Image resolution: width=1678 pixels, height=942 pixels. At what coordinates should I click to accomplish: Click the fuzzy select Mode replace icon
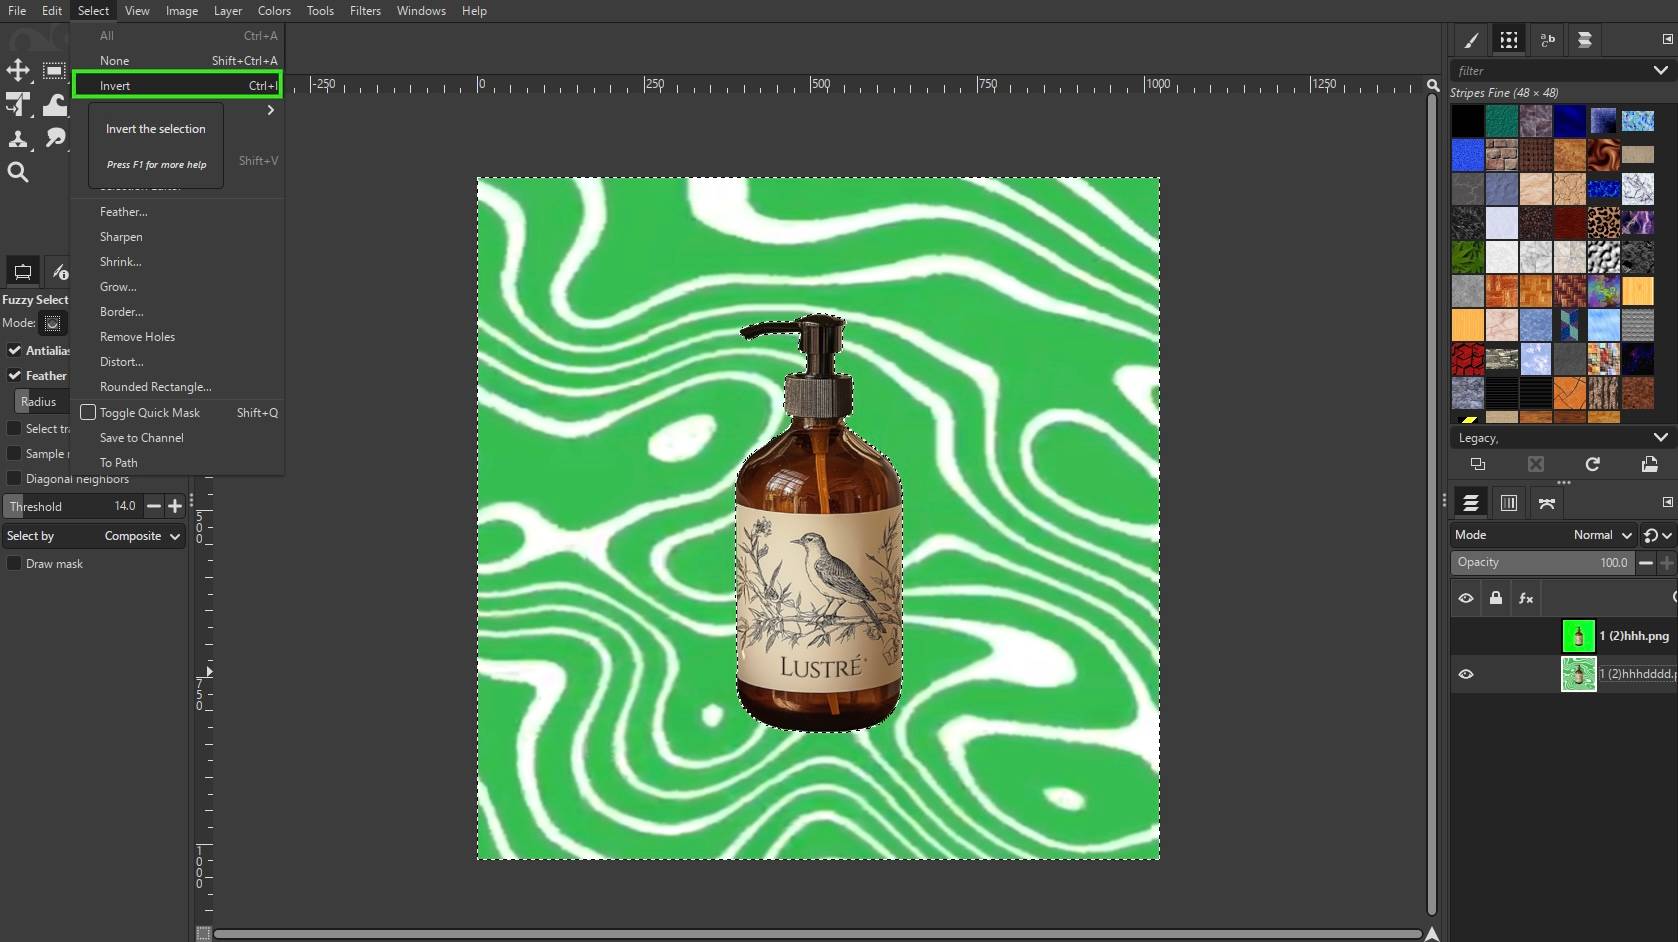coord(52,323)
